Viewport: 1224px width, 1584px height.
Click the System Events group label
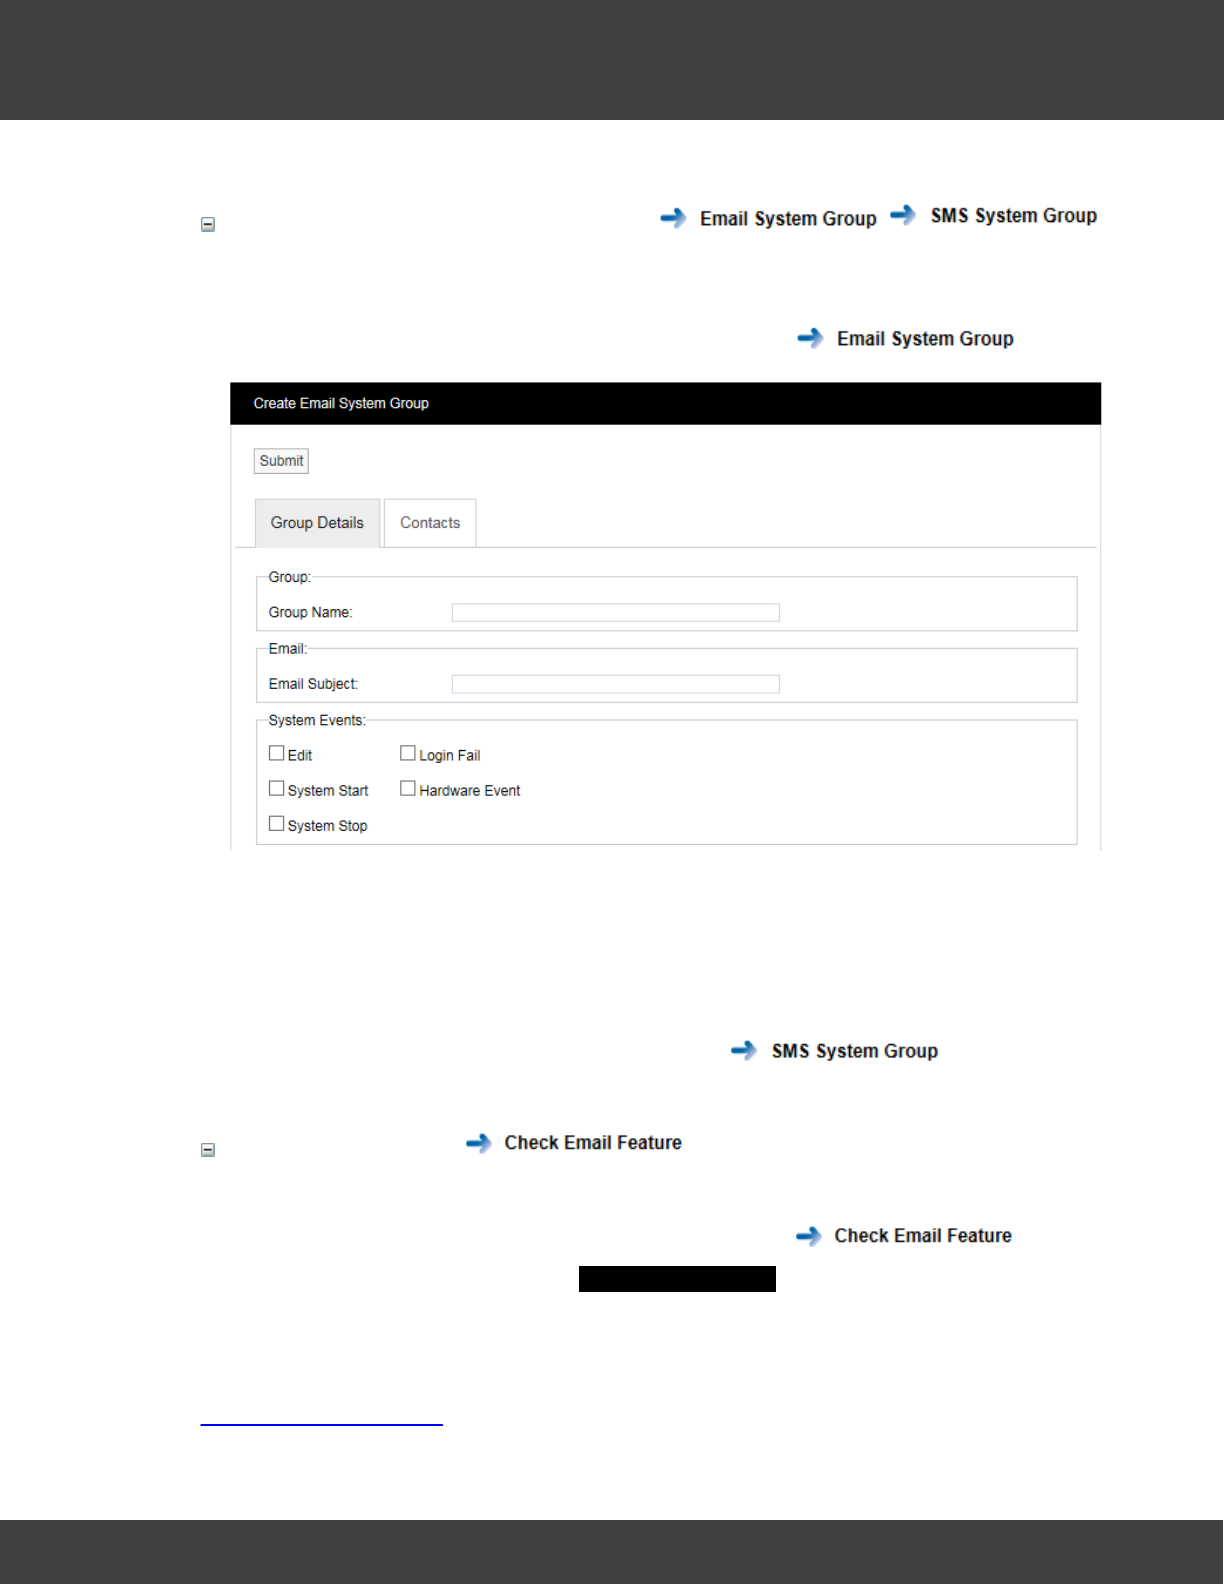(x=317, y=721)
